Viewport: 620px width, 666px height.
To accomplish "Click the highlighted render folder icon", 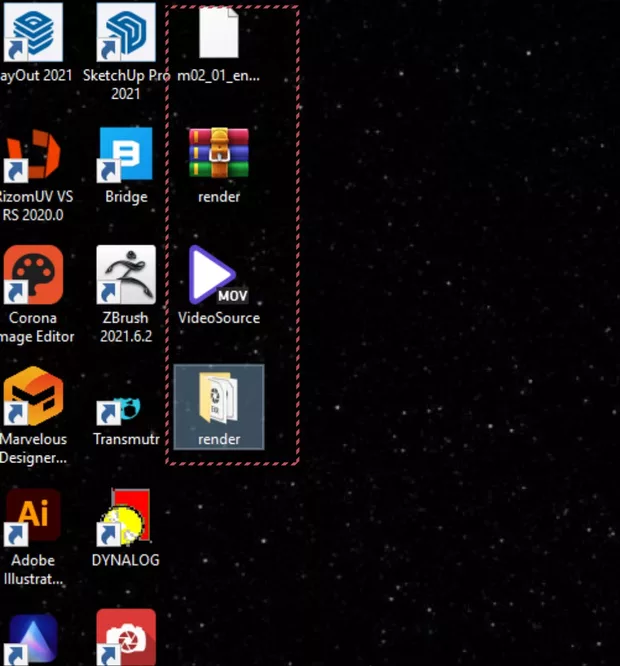I will 218,397.
